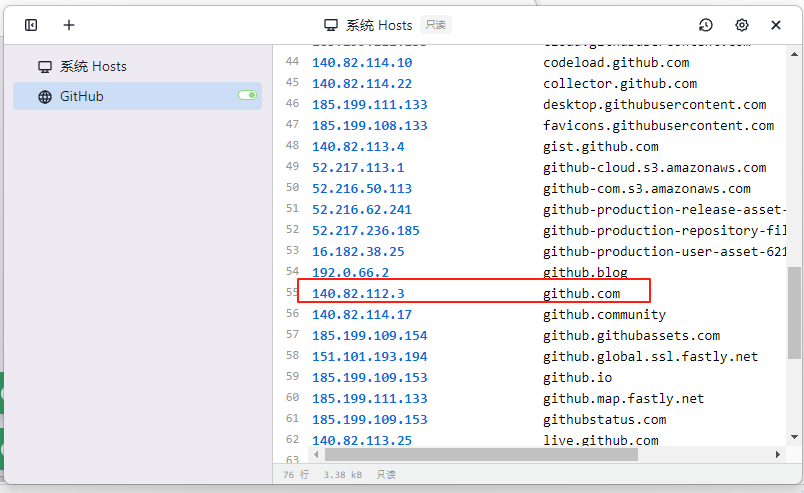Click IP 140.82.113.25

[x=362, y=441]
